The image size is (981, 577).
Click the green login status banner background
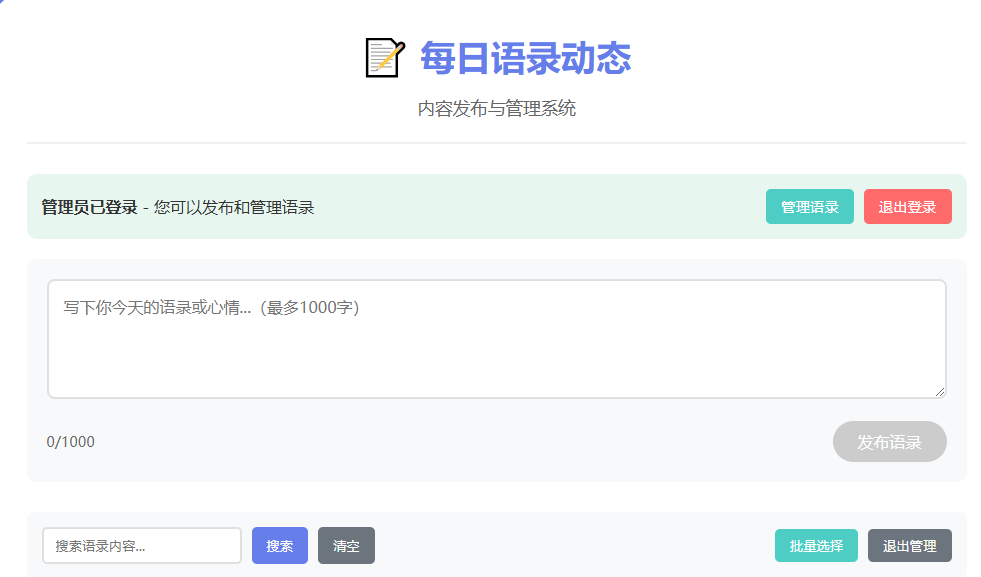pos(540,207)
